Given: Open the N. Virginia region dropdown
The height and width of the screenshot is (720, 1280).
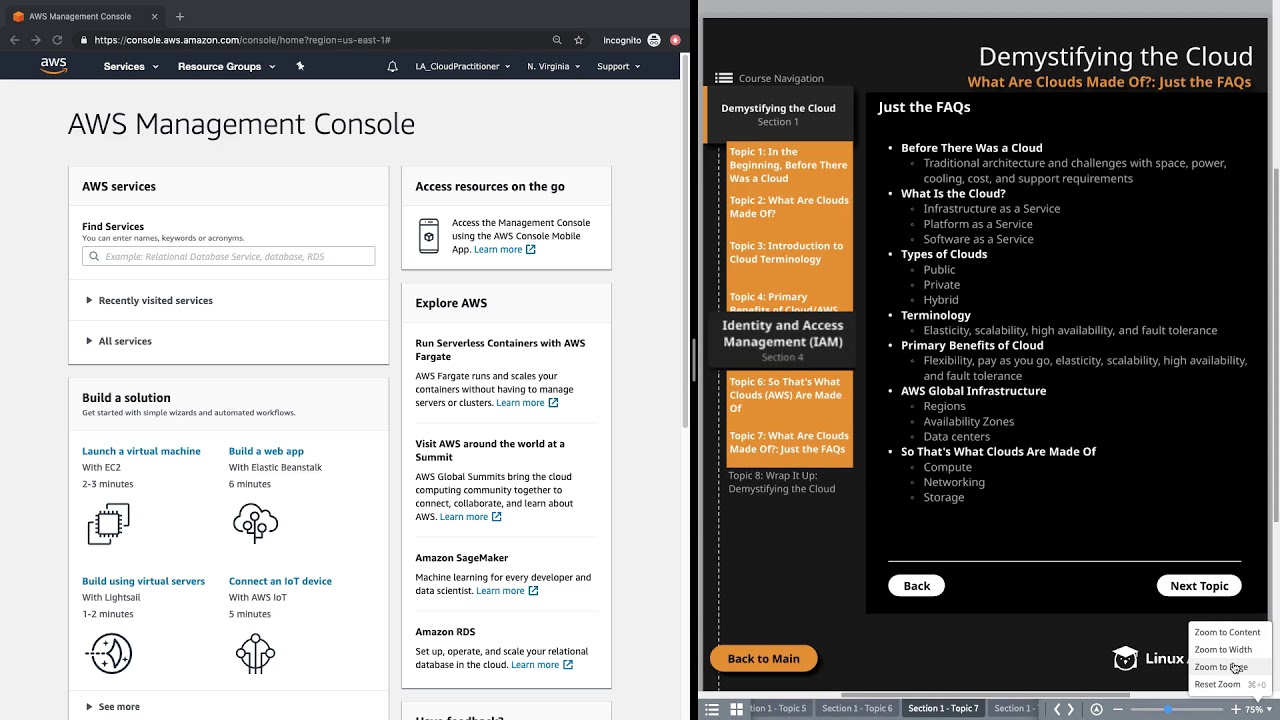Looking at the screenshot, I should click(553, 66).
